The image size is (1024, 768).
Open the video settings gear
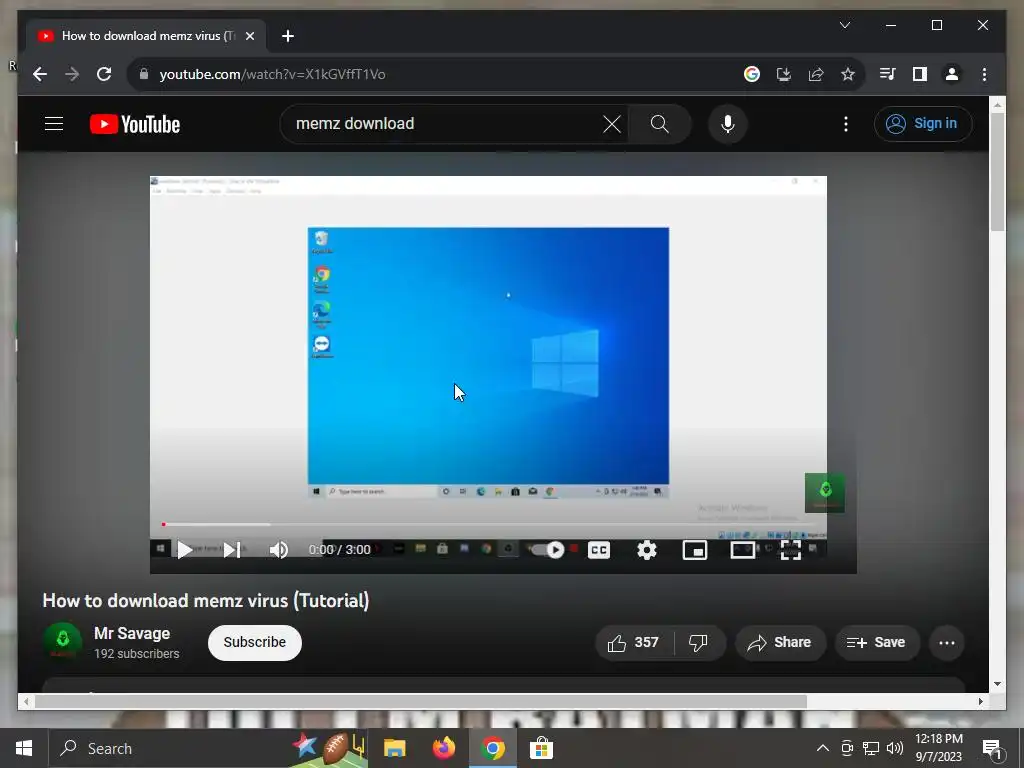point(647,550)
